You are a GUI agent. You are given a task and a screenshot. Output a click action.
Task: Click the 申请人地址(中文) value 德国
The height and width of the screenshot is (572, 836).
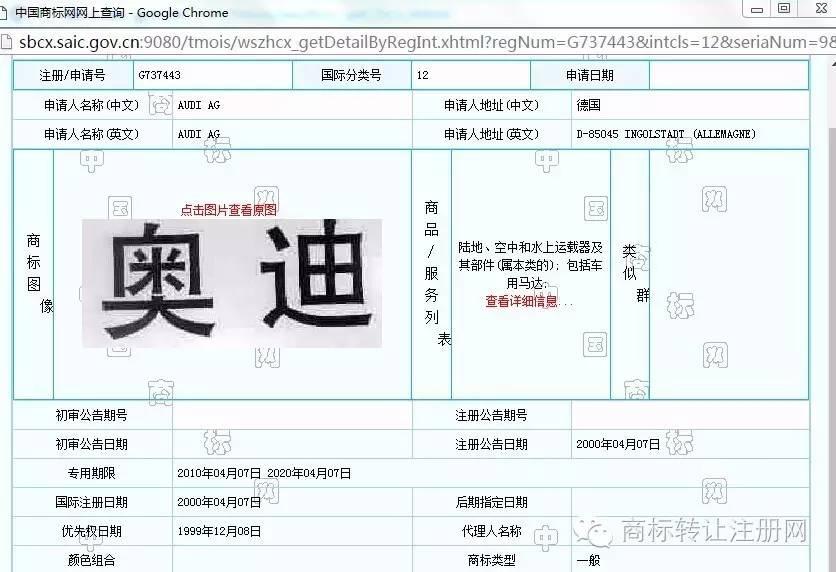[588, 105]
